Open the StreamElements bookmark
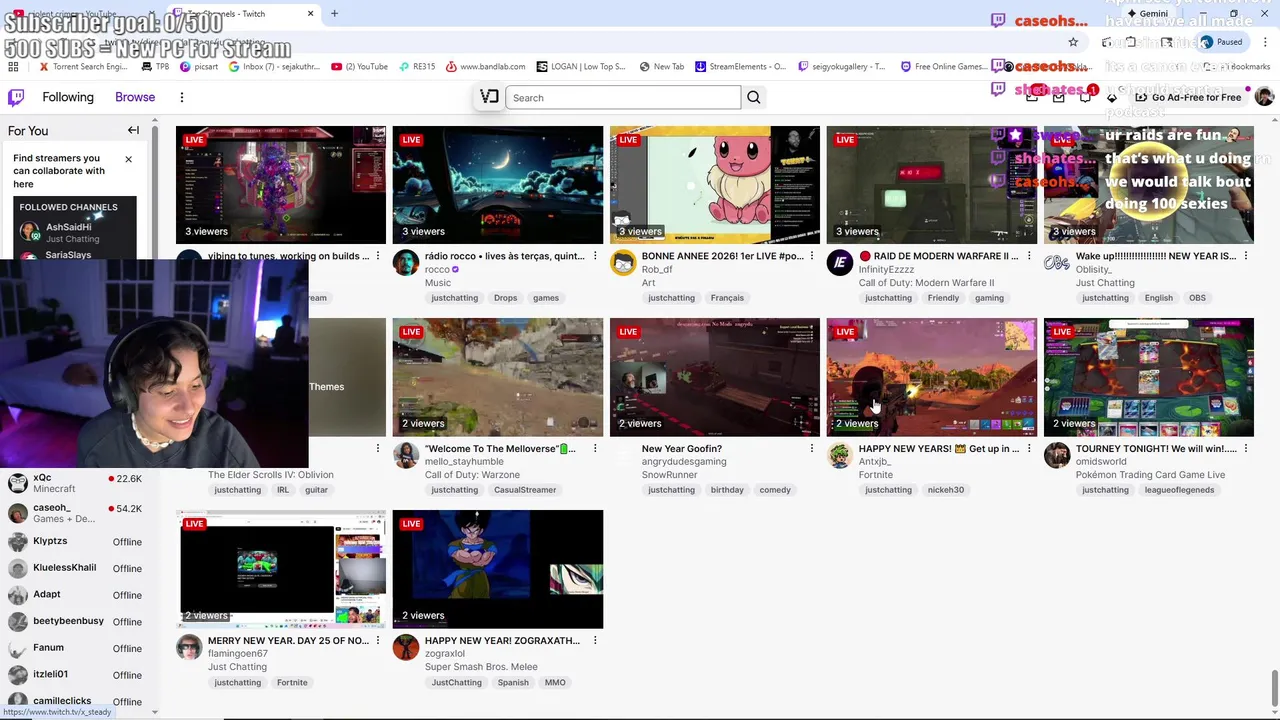The image size is (1280, 720). (x=740, y=67)
